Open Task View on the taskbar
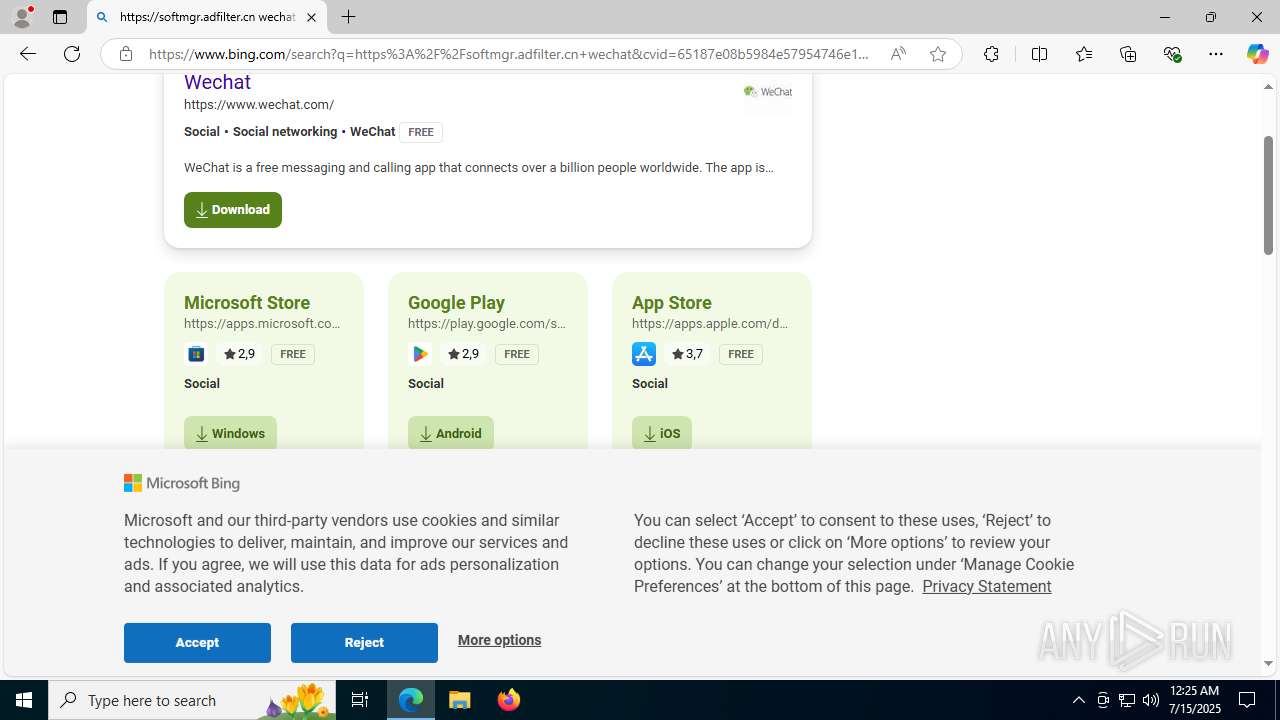 coord(360,700)
